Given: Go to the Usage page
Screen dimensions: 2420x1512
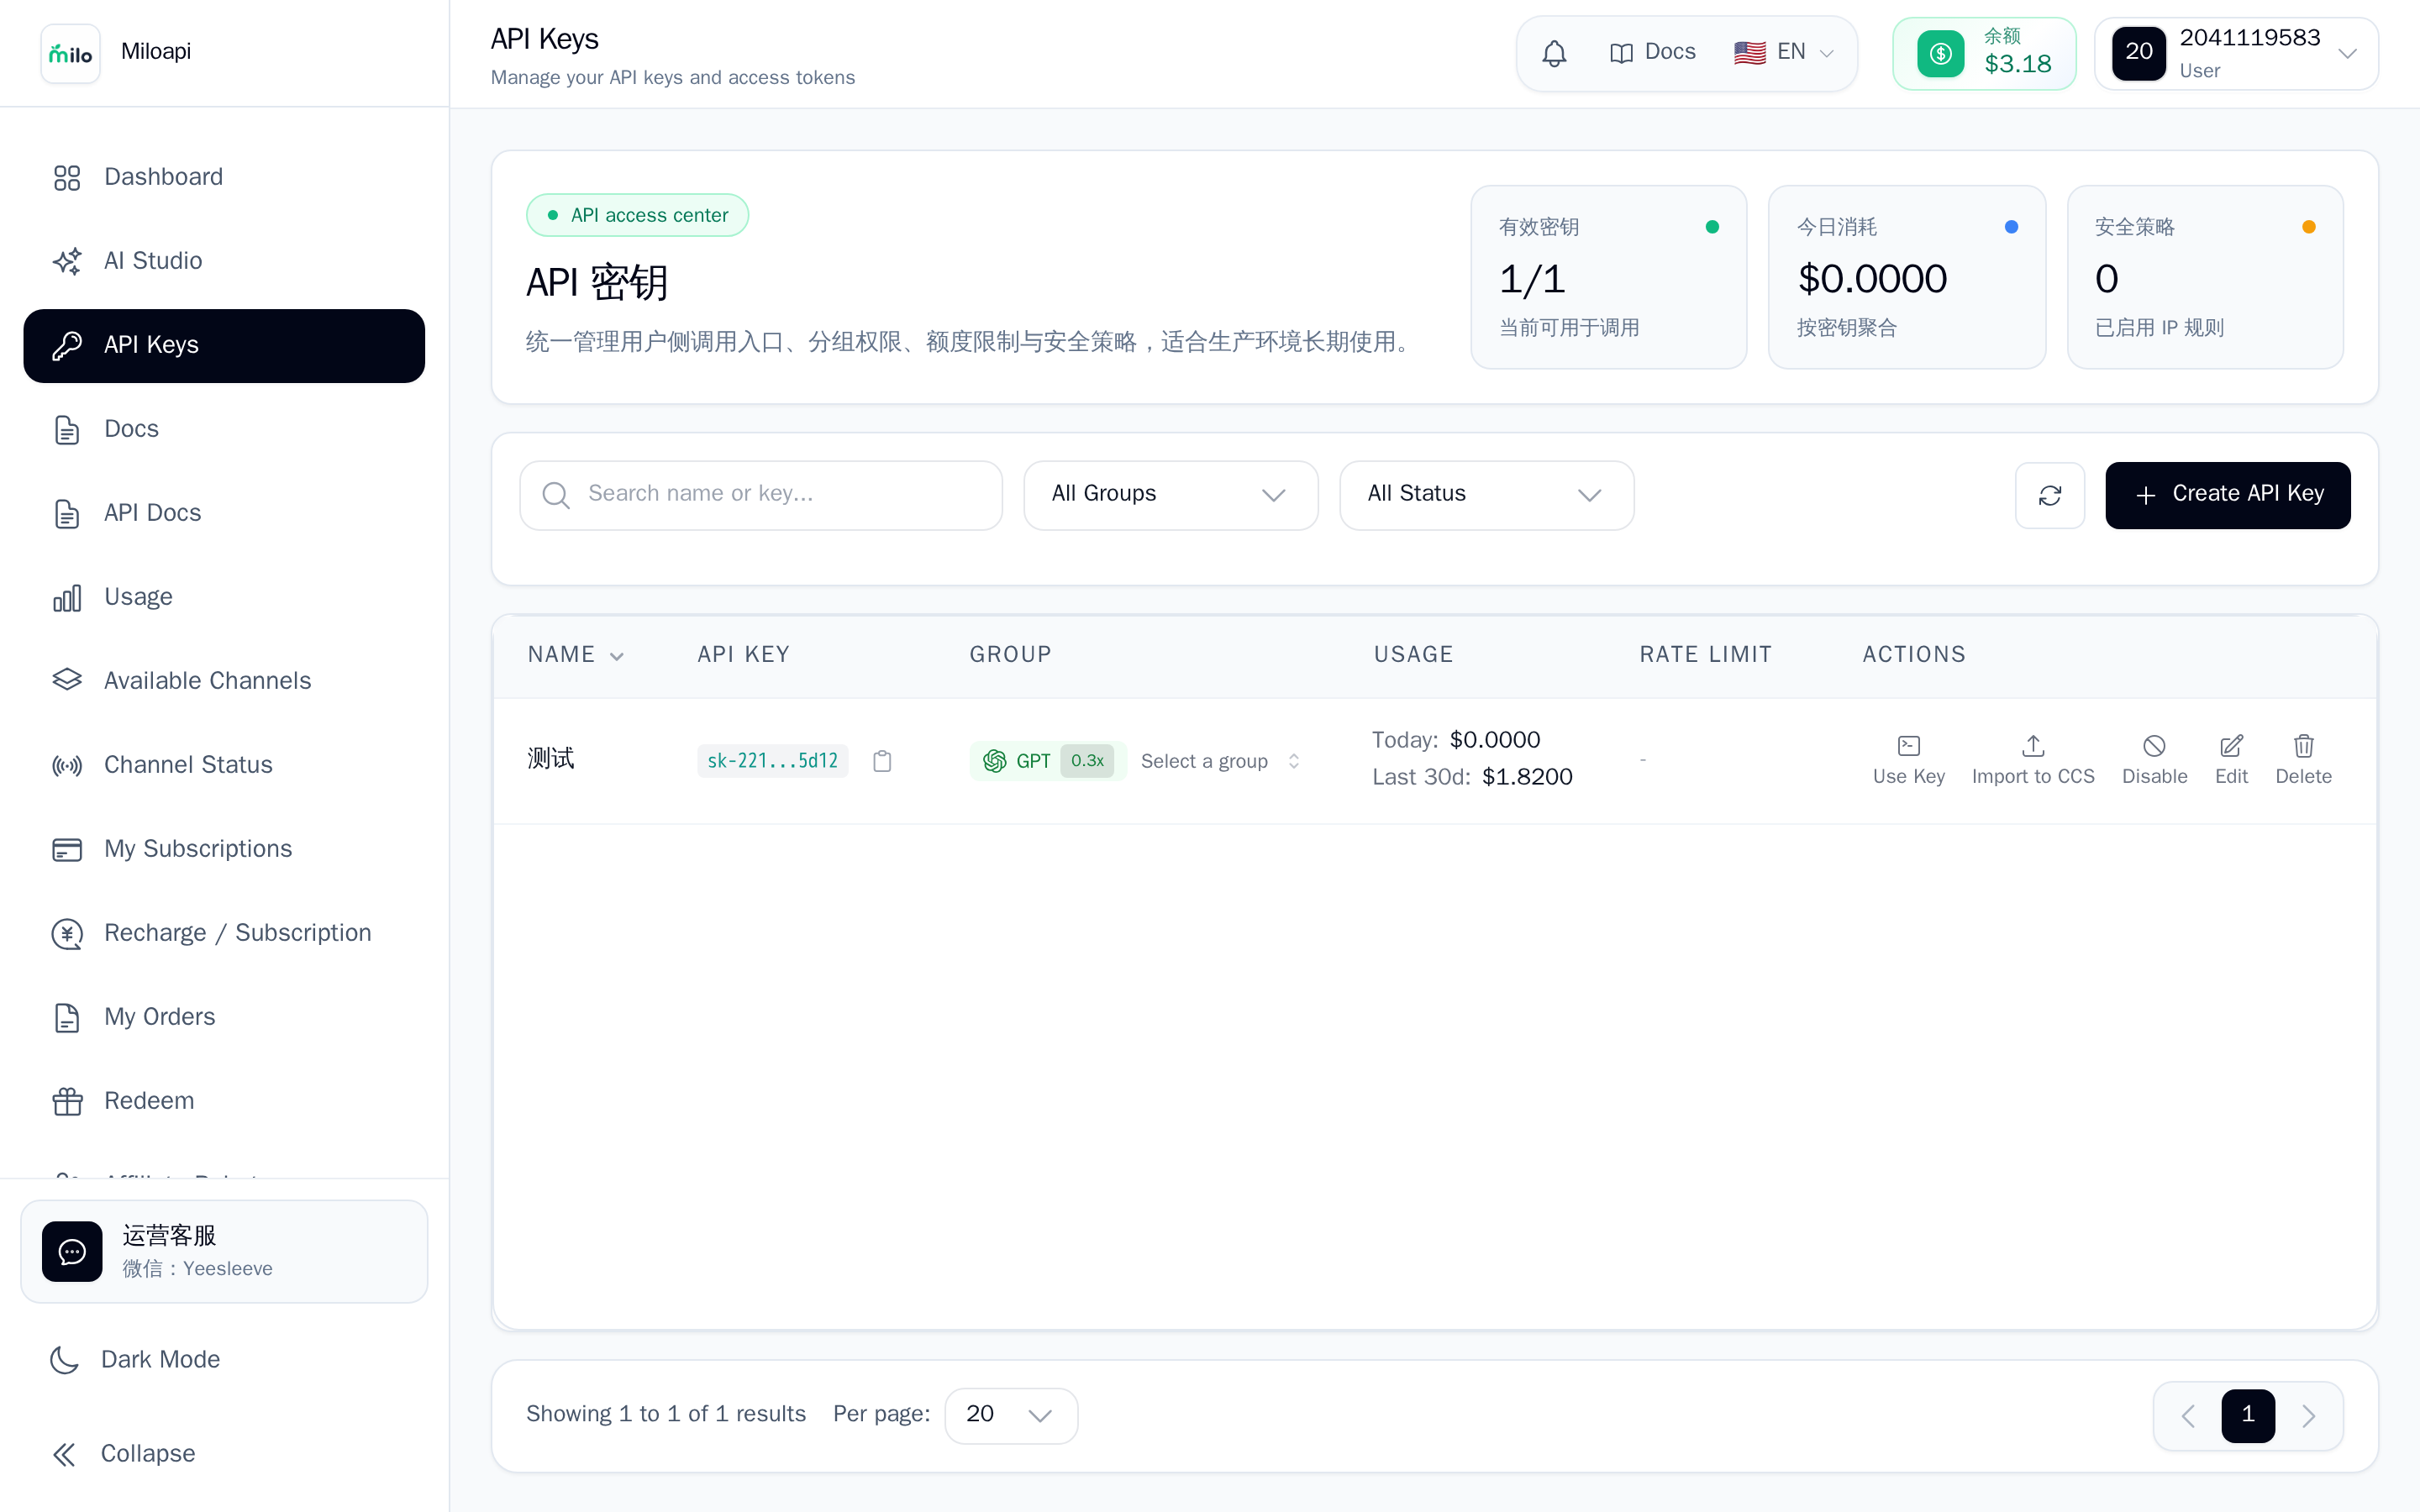Looking at the screenshot, I should 224,597.
